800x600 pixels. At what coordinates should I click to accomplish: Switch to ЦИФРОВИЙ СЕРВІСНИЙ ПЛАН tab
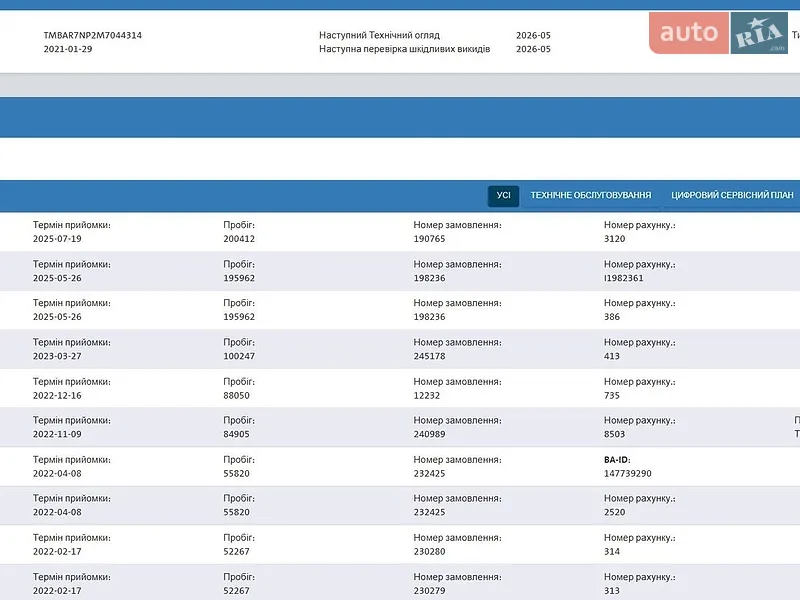point(732,195)
